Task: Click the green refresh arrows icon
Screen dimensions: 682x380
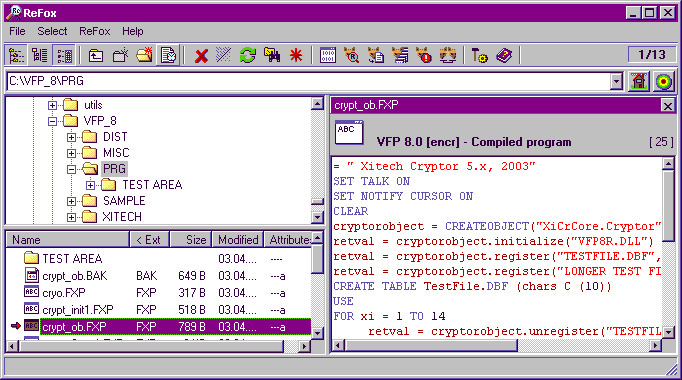Action: (248, 56)
